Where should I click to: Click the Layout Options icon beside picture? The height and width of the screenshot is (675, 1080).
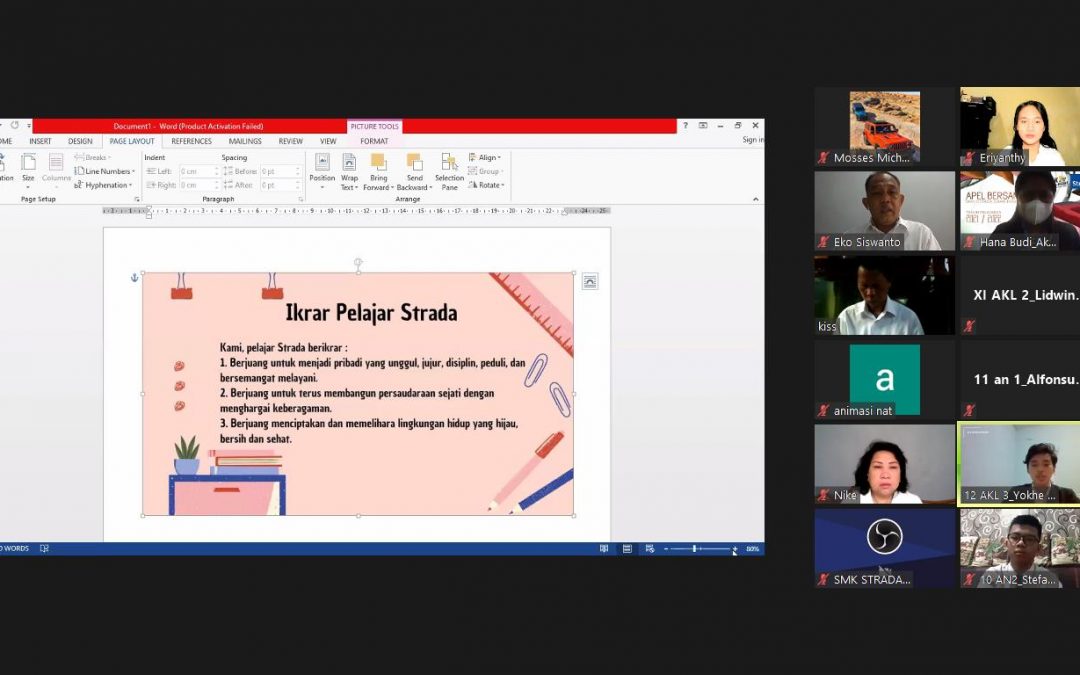(x=590, y=282)
